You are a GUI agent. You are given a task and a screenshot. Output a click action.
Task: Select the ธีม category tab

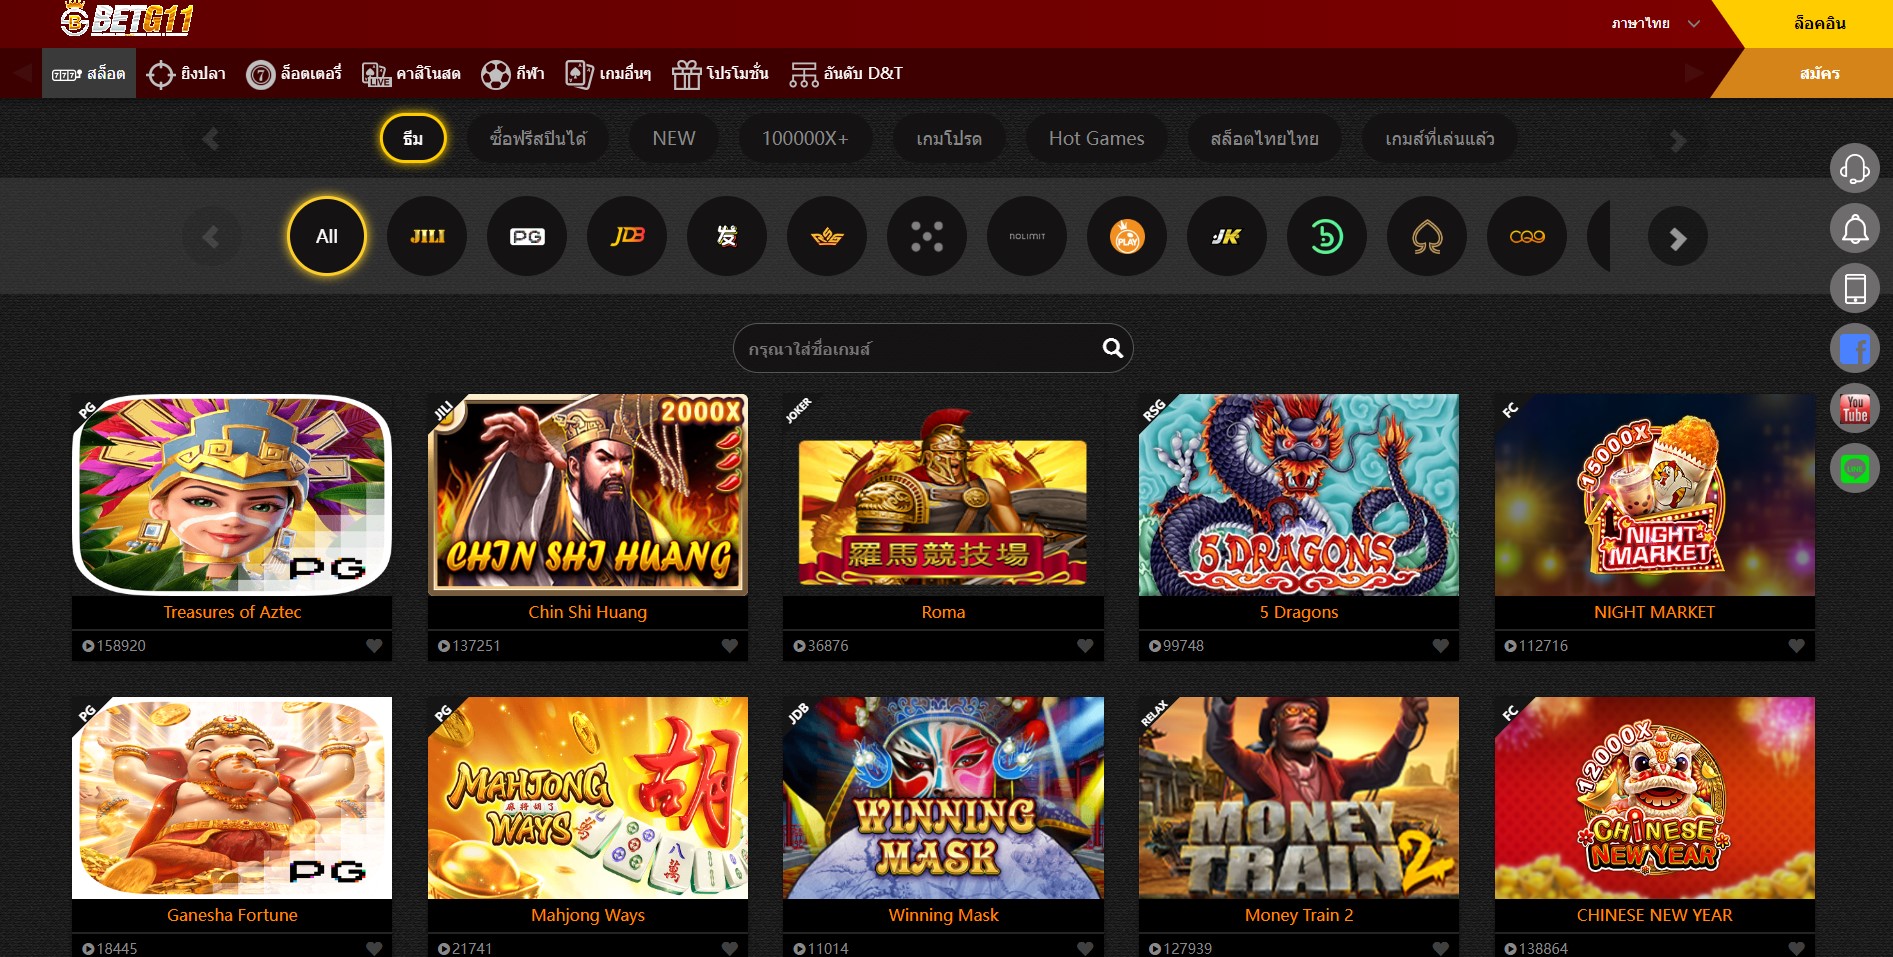click(413, 139)
